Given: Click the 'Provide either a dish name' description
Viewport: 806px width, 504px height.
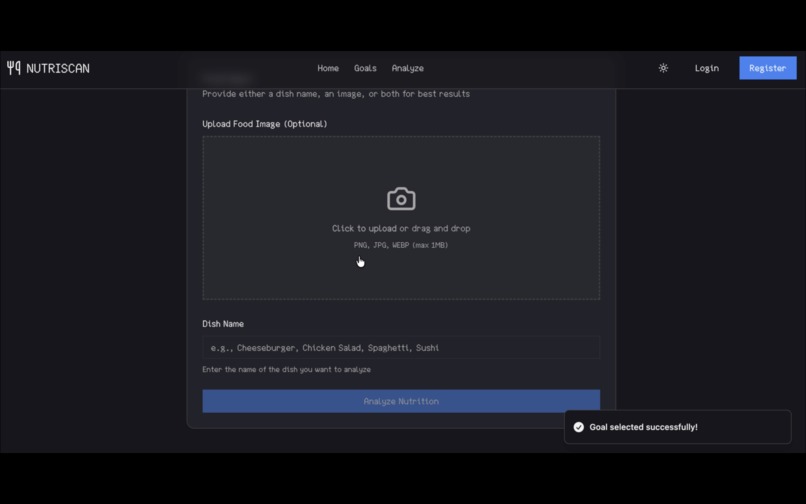Looking at the screenshot, I should (x=336, y=94).
